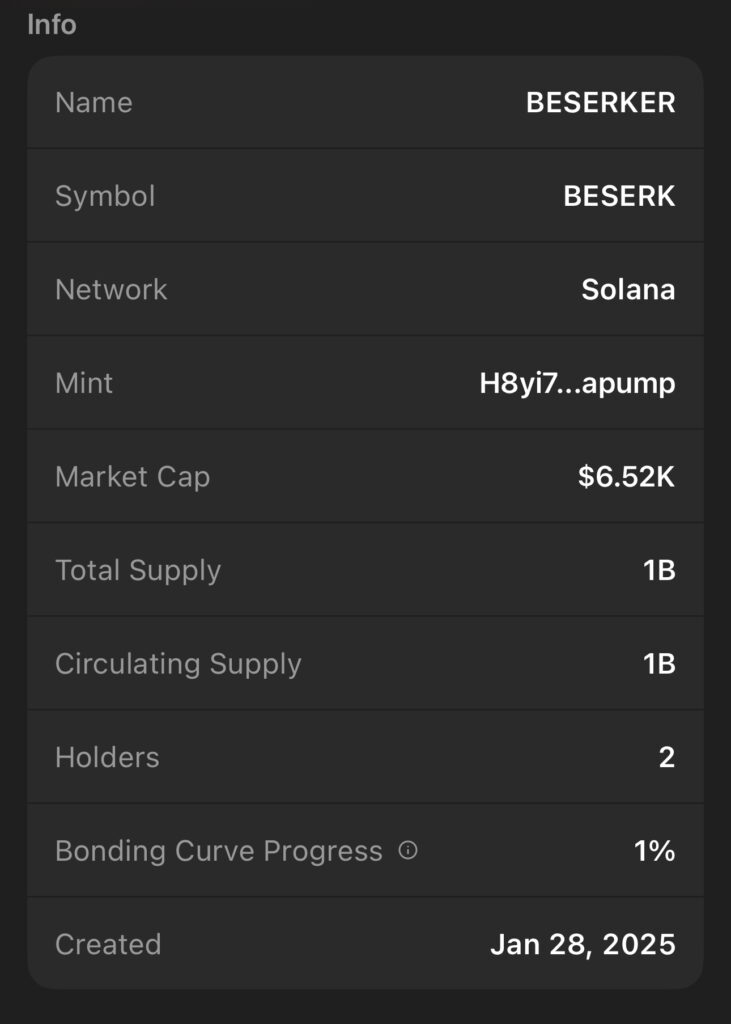
Task: Tap the Total Supply label
Action: 138,571
